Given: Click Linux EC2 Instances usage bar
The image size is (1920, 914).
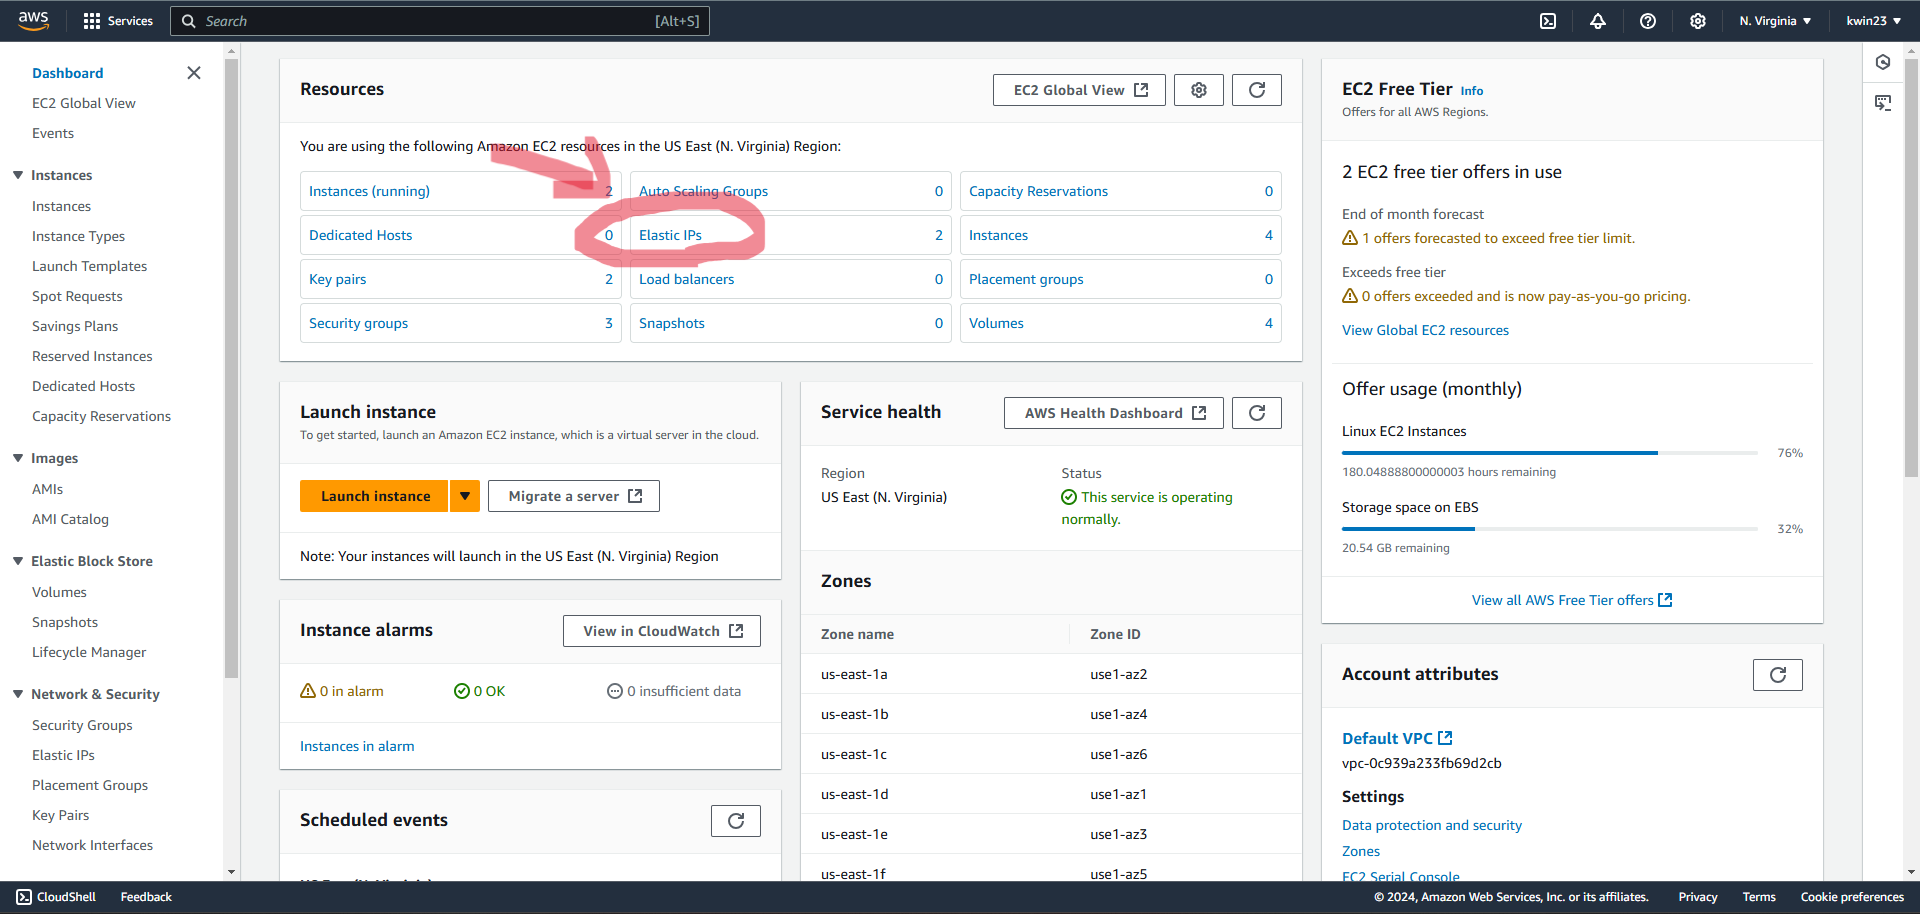Looking at the screenshot, I should click(x=1550, y=453).
